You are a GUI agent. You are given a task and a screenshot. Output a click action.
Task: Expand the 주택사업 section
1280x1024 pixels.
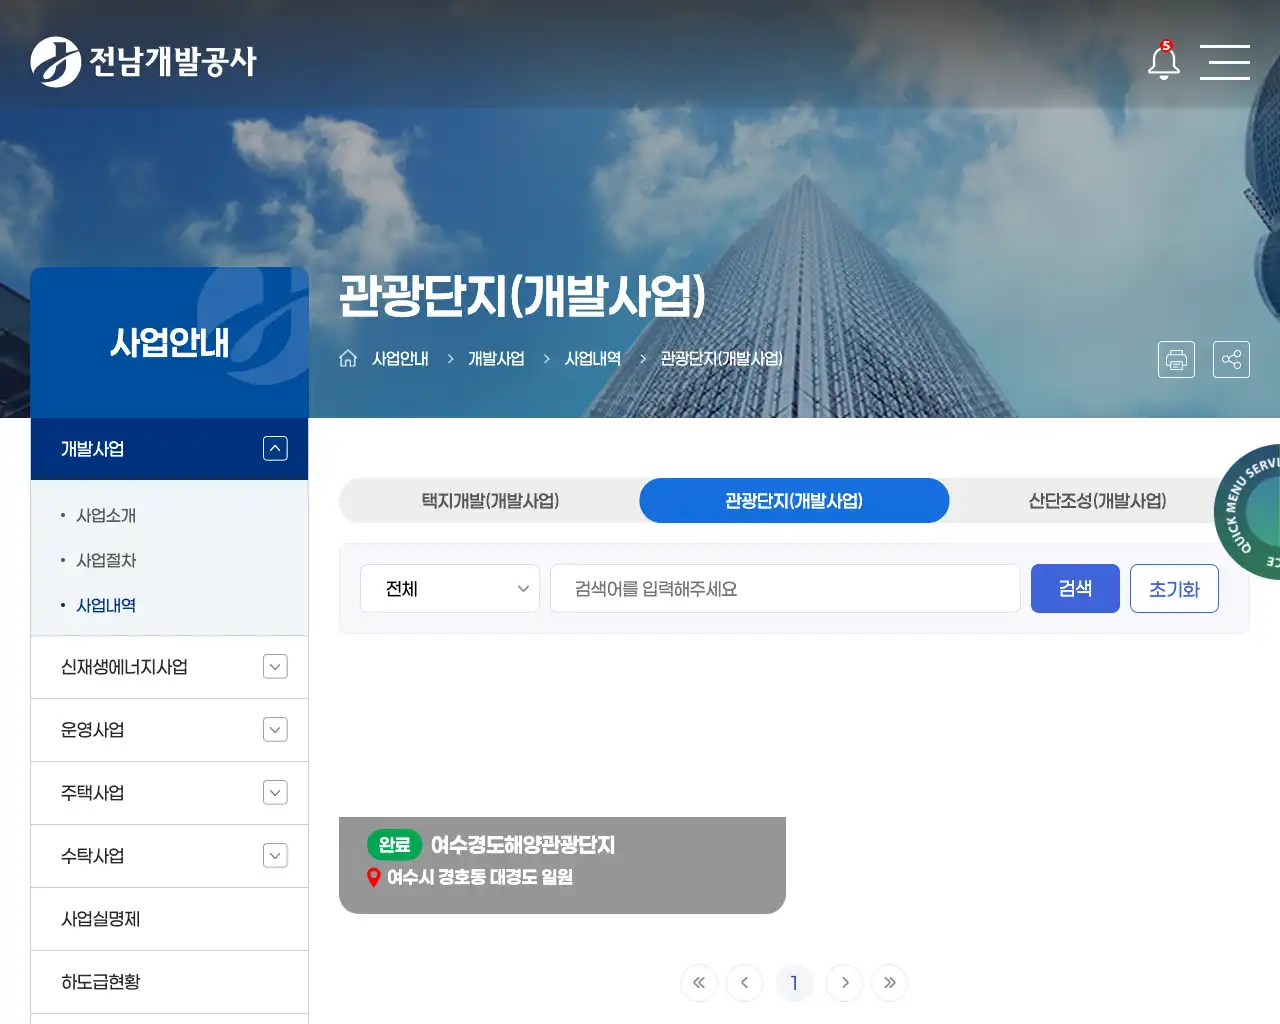point(275,793)
